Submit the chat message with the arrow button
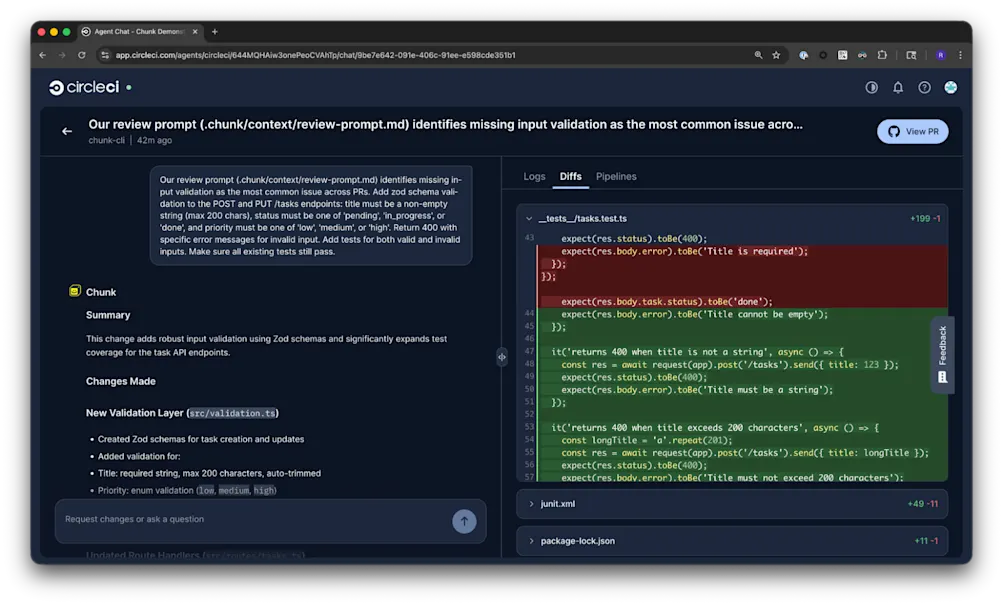 (x=464, y=521)
